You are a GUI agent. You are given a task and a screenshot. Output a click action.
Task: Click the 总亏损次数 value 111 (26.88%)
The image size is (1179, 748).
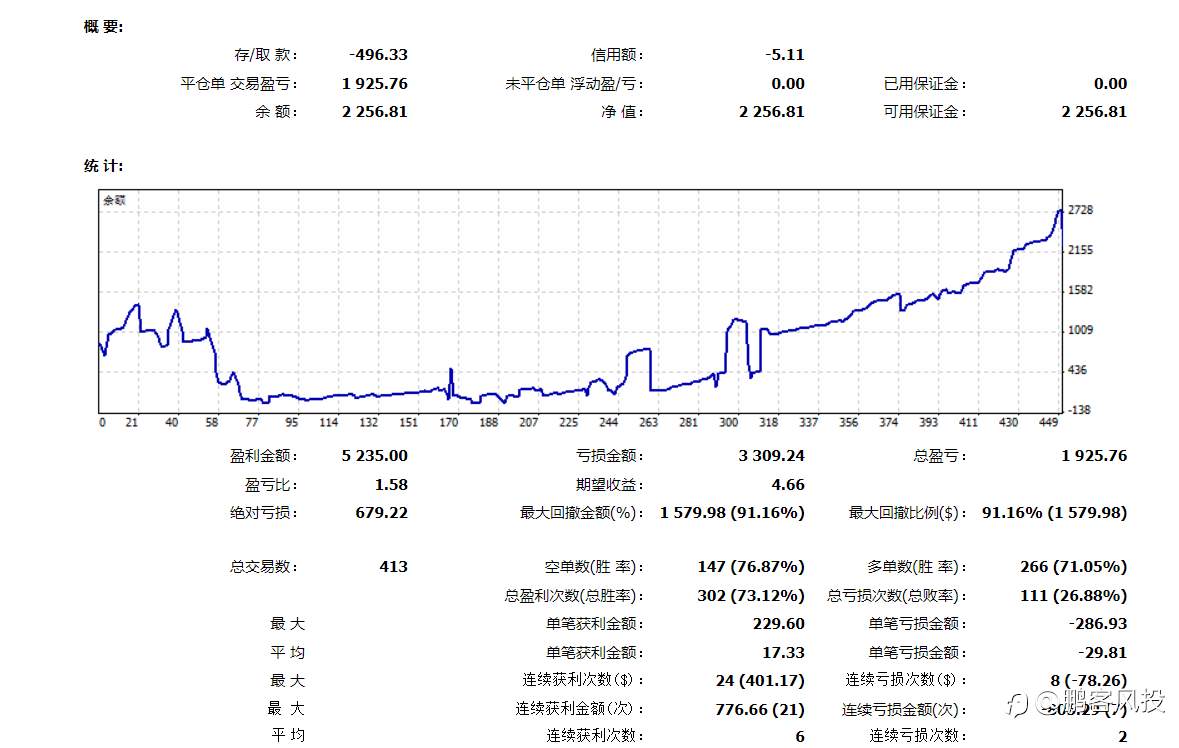[1074, 596]
